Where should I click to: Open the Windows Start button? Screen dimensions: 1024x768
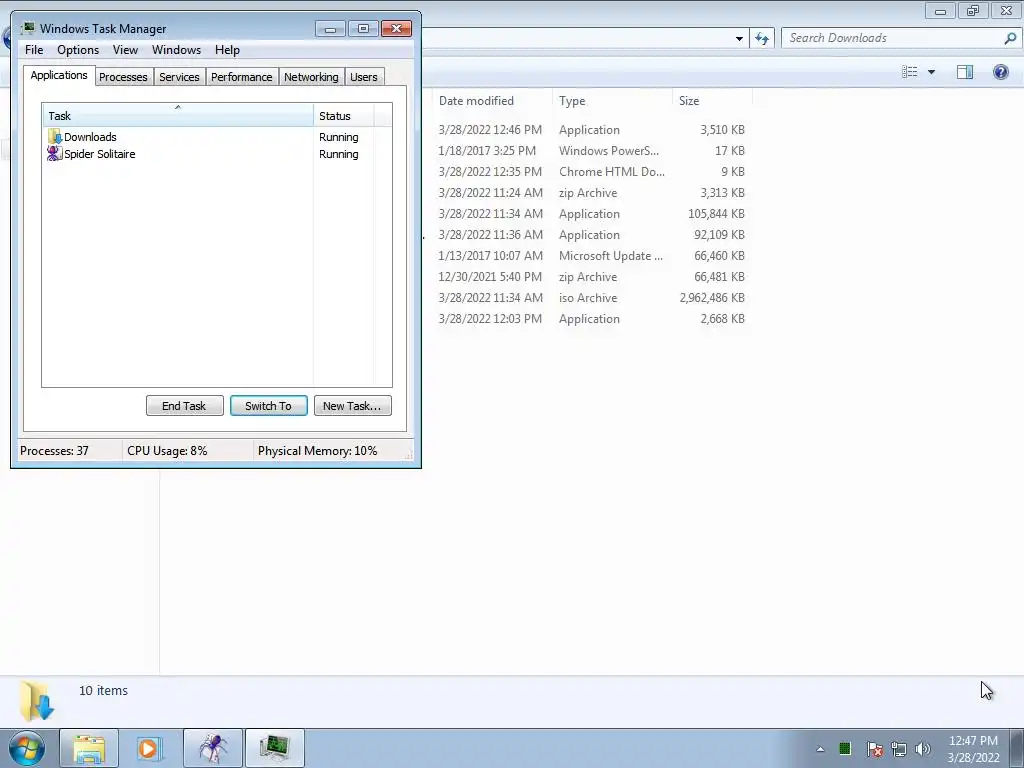click(x=27, y=748)
